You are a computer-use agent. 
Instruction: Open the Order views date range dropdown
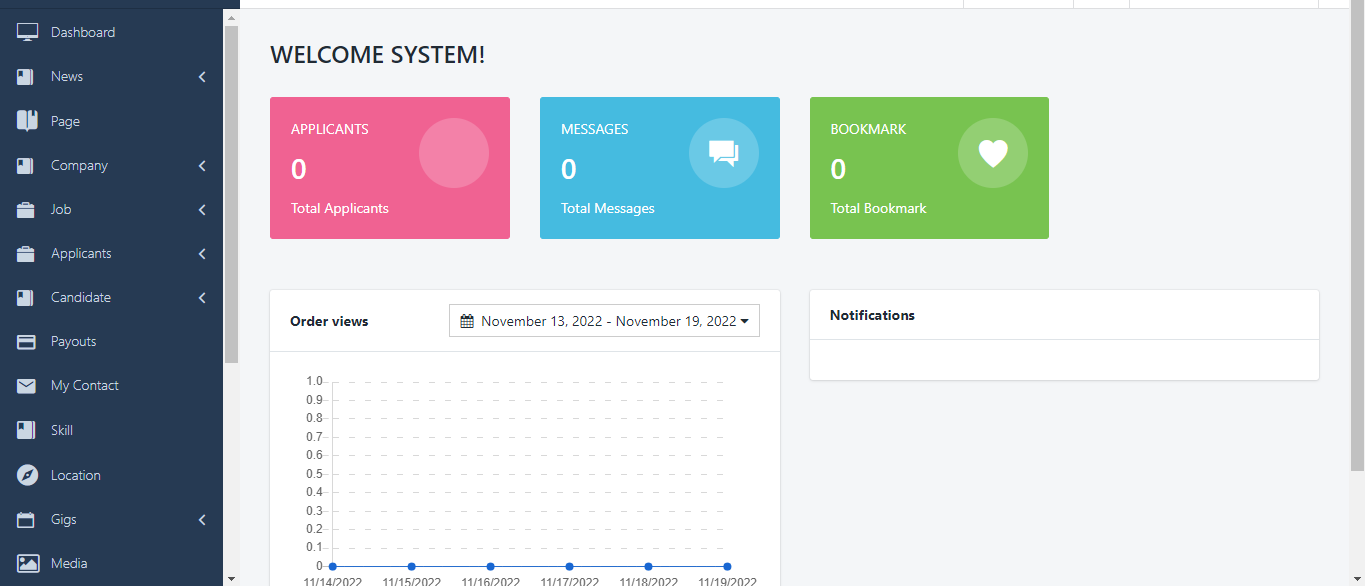pos(604,321)
